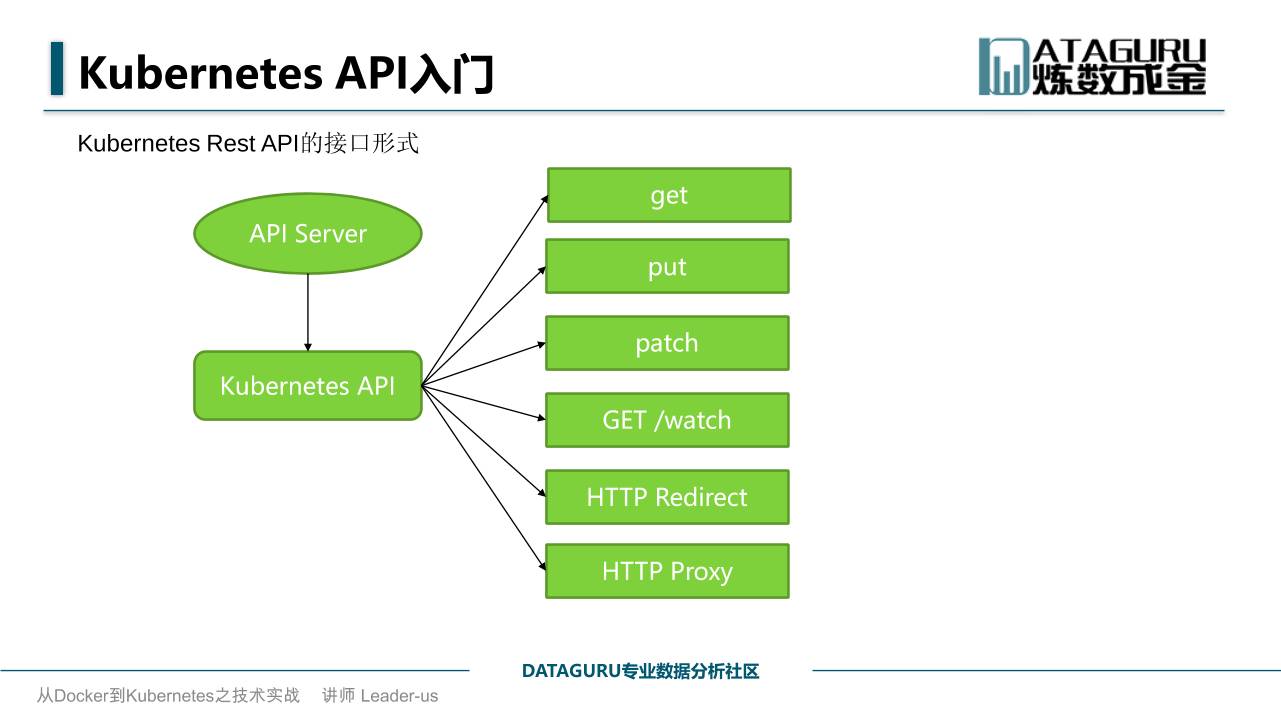Image resolution: width=1281 pixels, height=720 pixels.
Task: Click footer text DATAGURU专业数据分析社区
Action: tap(640, 671)
